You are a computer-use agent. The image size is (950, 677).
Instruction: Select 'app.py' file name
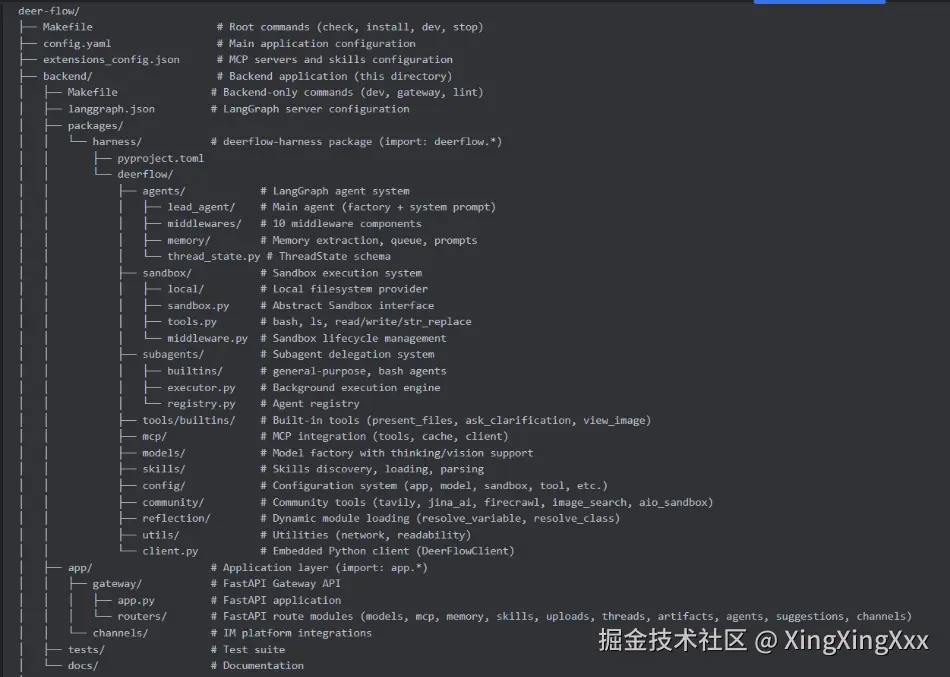pos(136,600)
